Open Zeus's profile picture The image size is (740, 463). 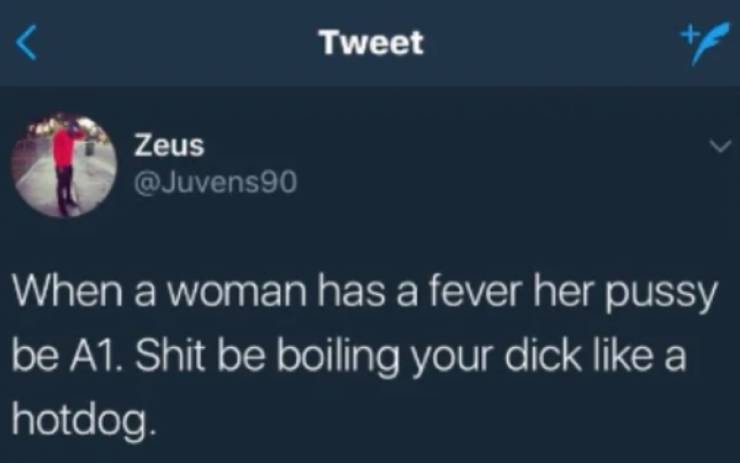click(64, 165)
